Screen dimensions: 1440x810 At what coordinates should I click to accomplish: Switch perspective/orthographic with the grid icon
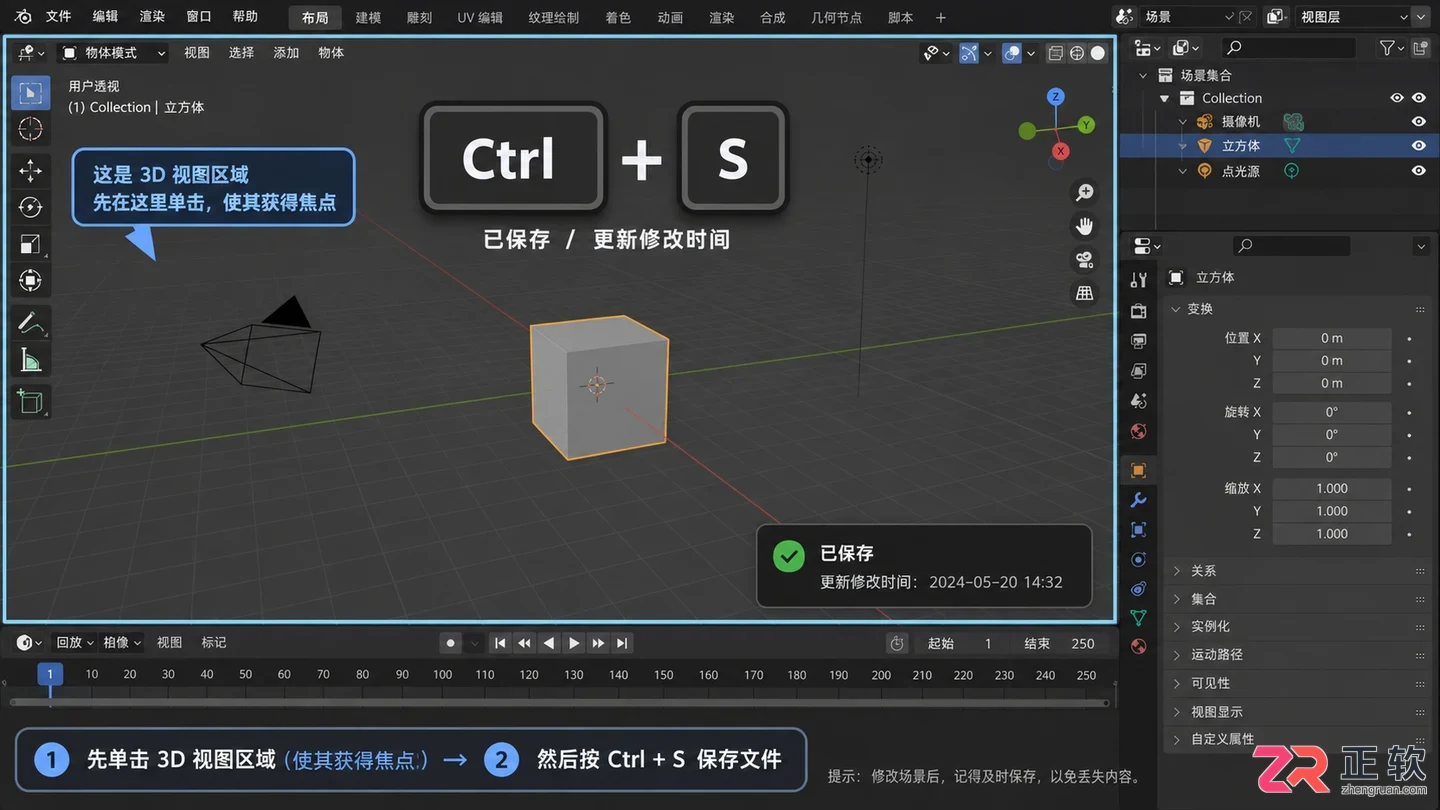tap(1084, 293)
